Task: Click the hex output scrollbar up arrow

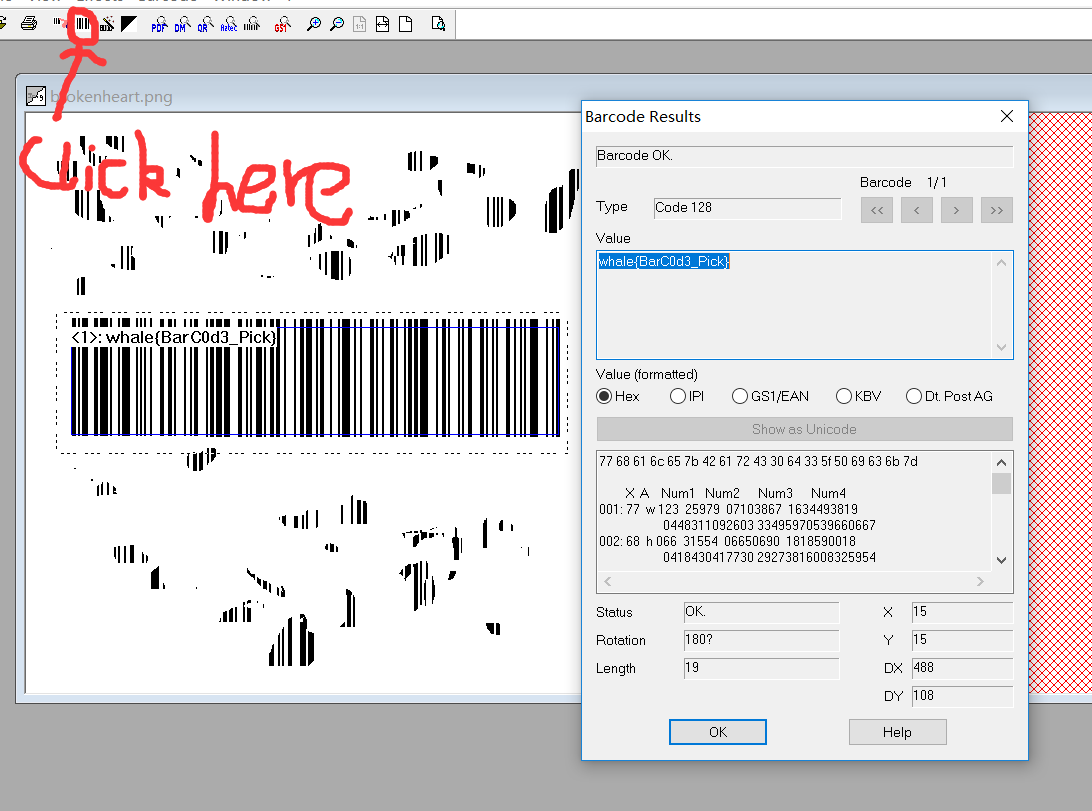Action: [x=1001, y=462]
